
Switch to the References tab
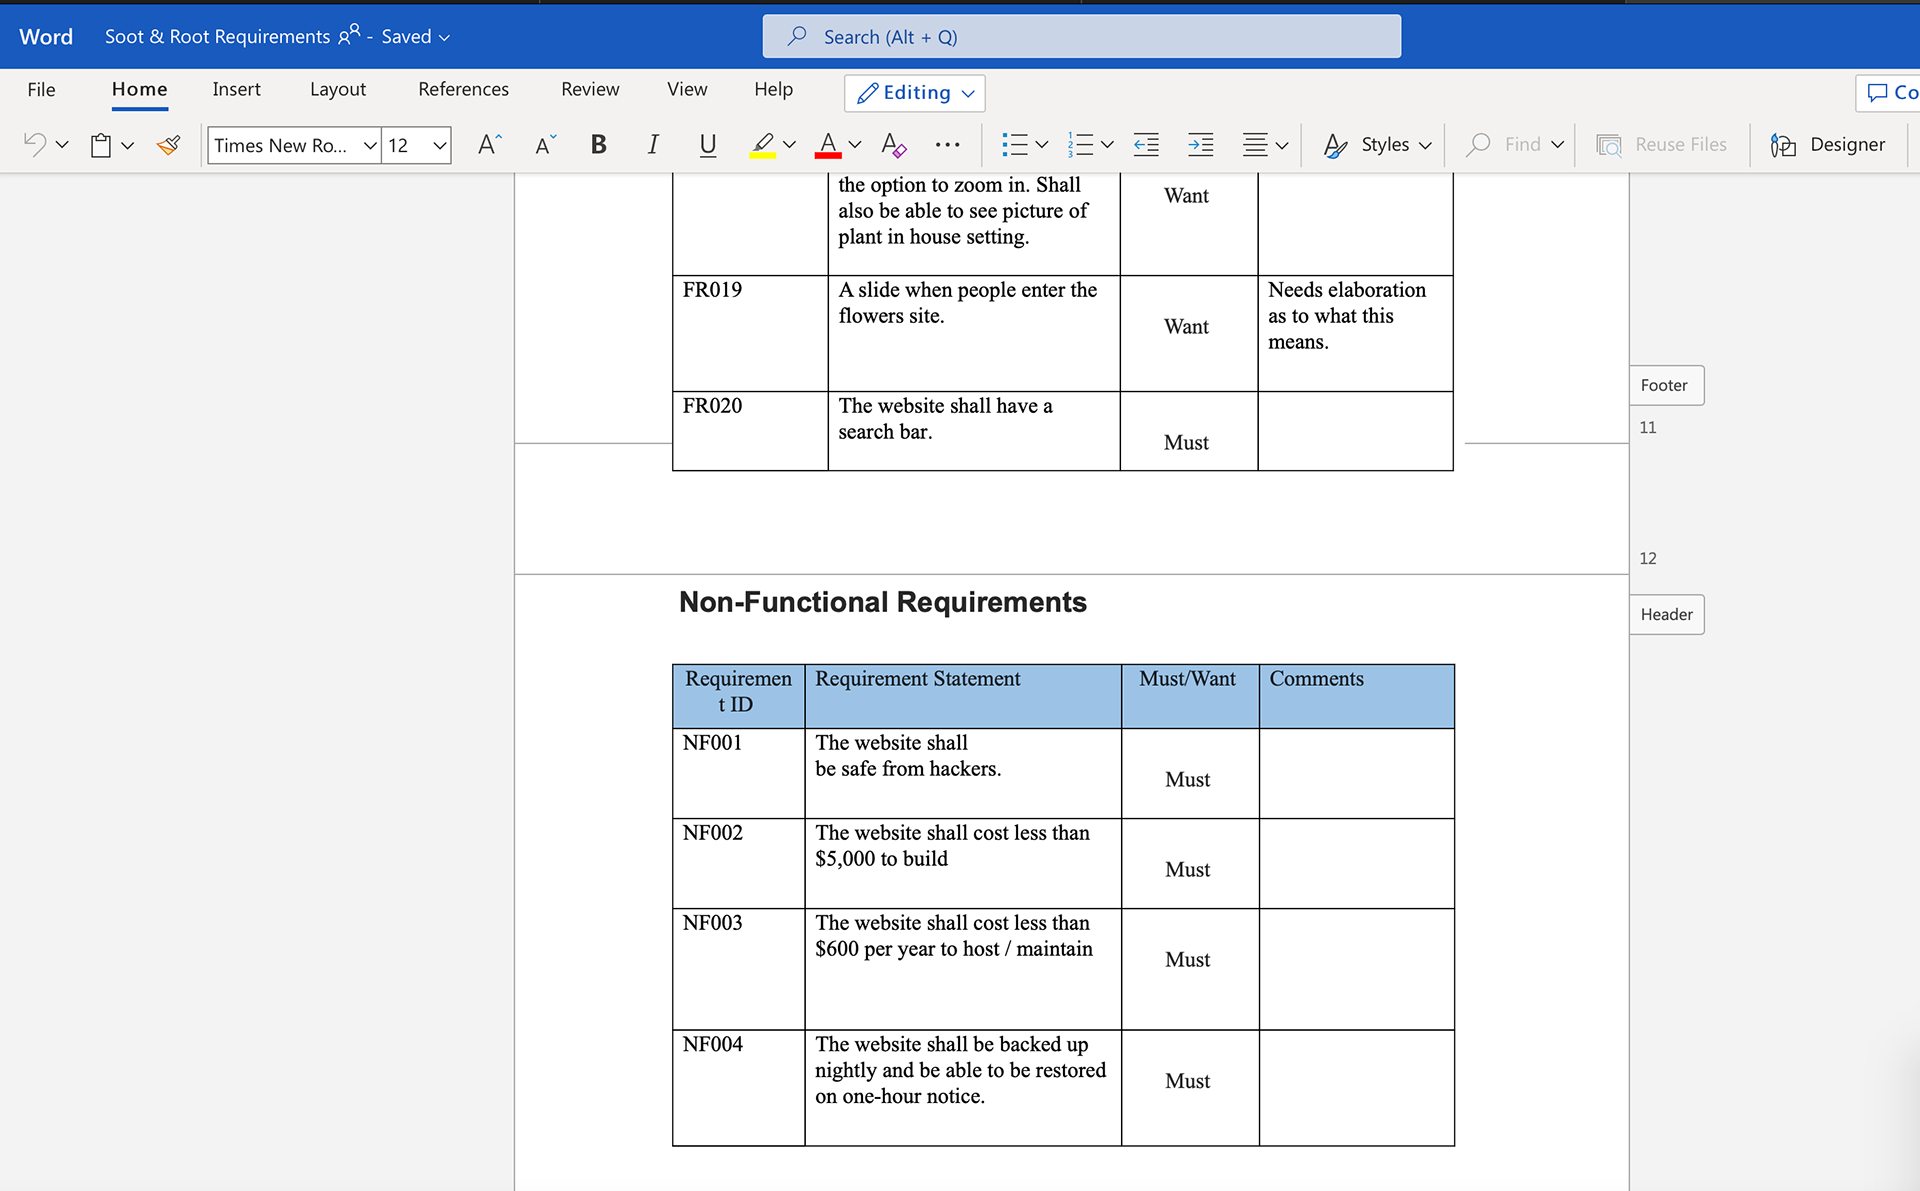(x=463, y=89)
